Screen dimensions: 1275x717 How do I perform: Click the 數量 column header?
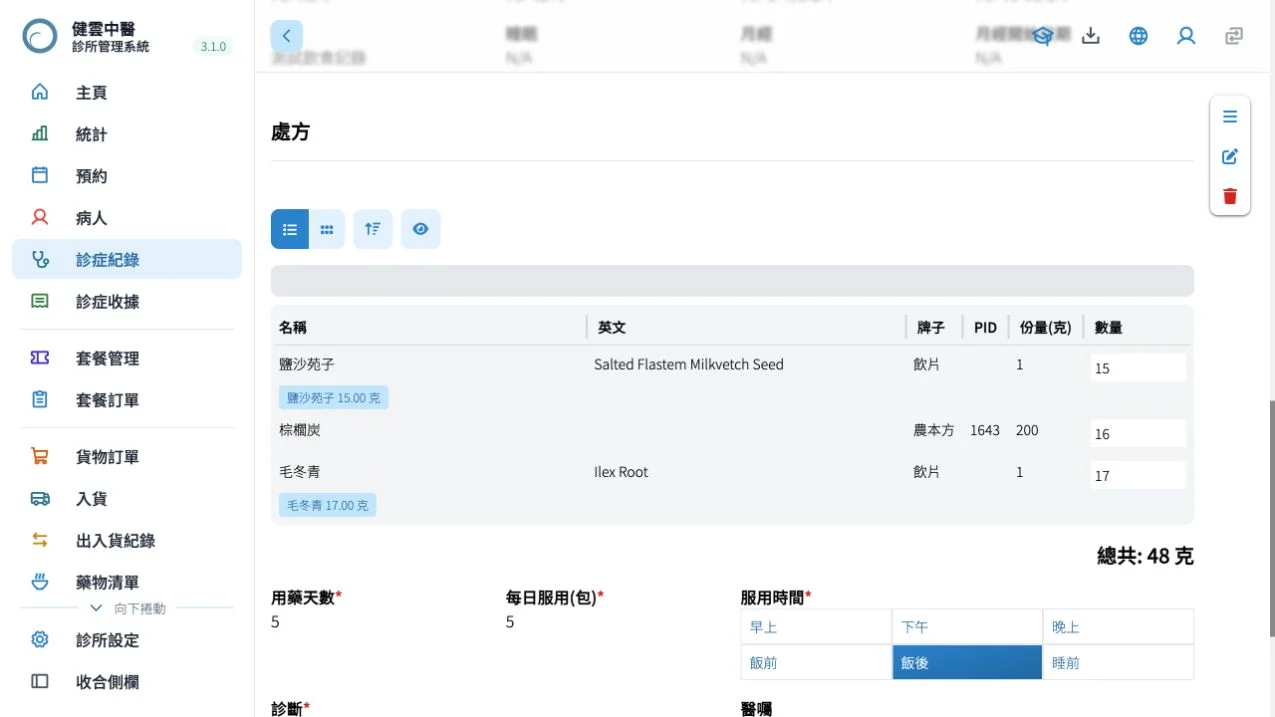pyautogui.click(x=1108, y=327)
